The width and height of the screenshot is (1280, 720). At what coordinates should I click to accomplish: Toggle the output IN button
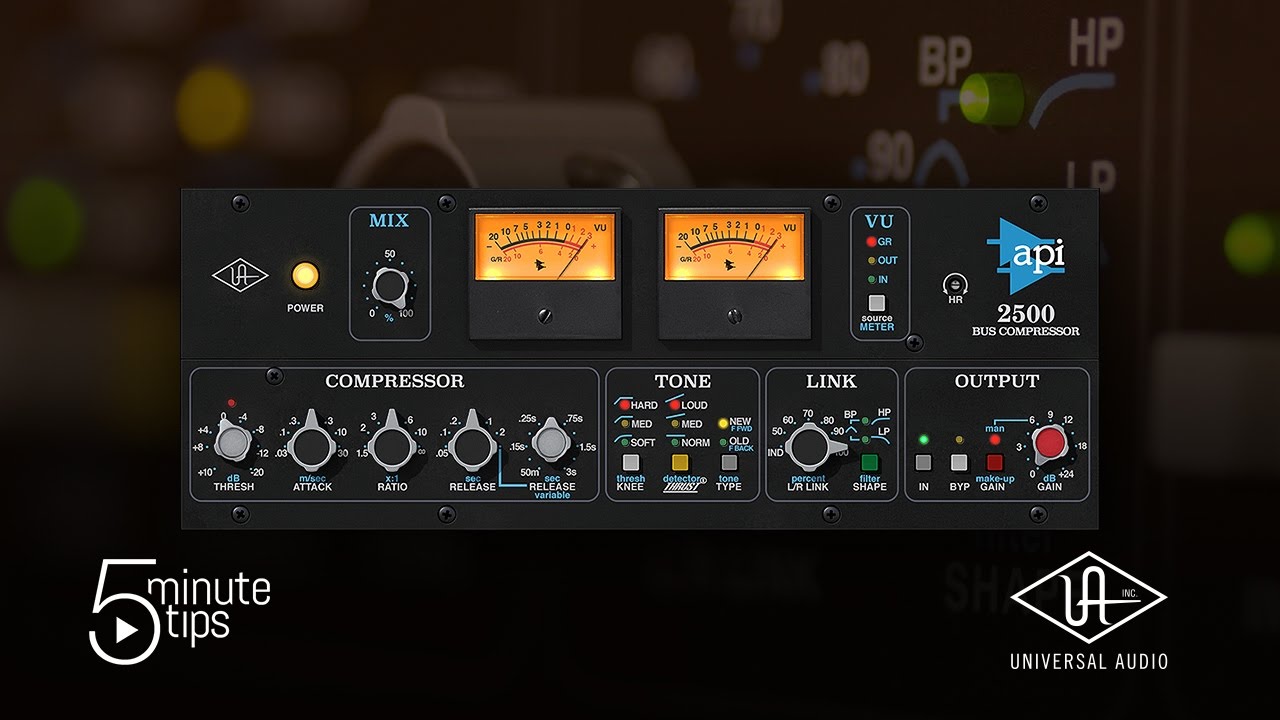tap(923, 463)
